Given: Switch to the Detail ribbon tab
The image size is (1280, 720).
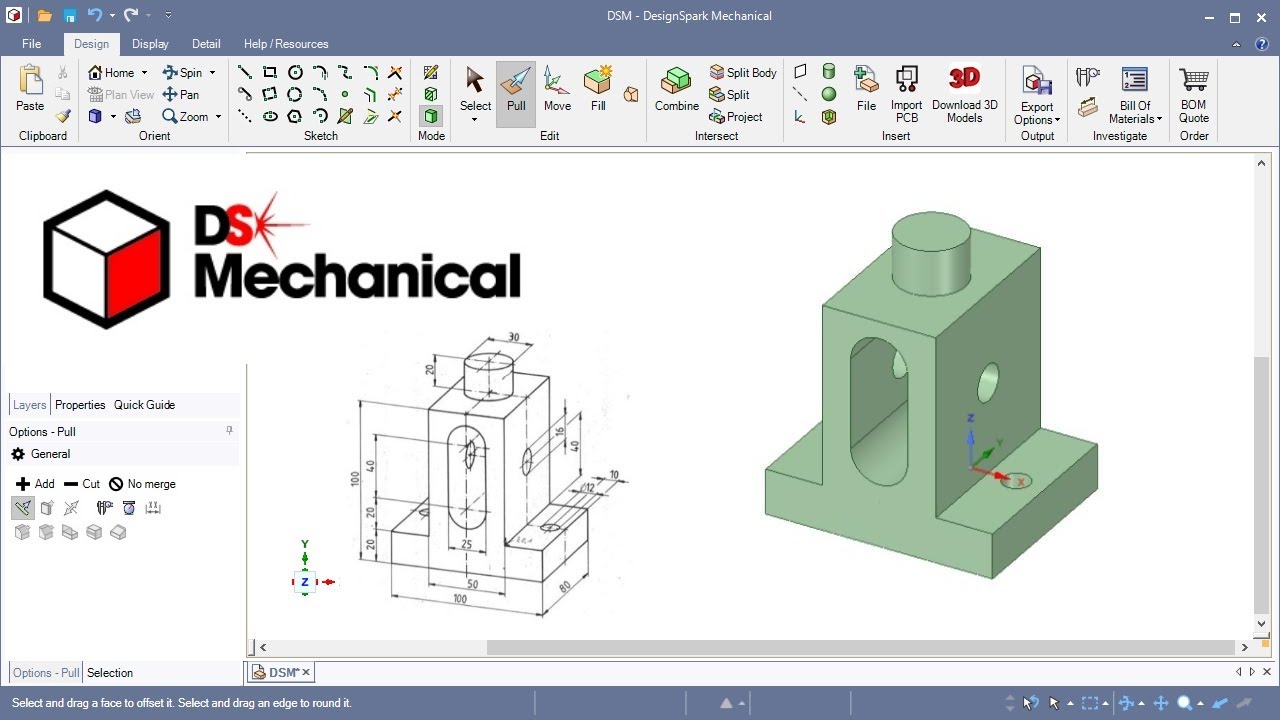Looking at the screenshot, I should coord(206,44).
